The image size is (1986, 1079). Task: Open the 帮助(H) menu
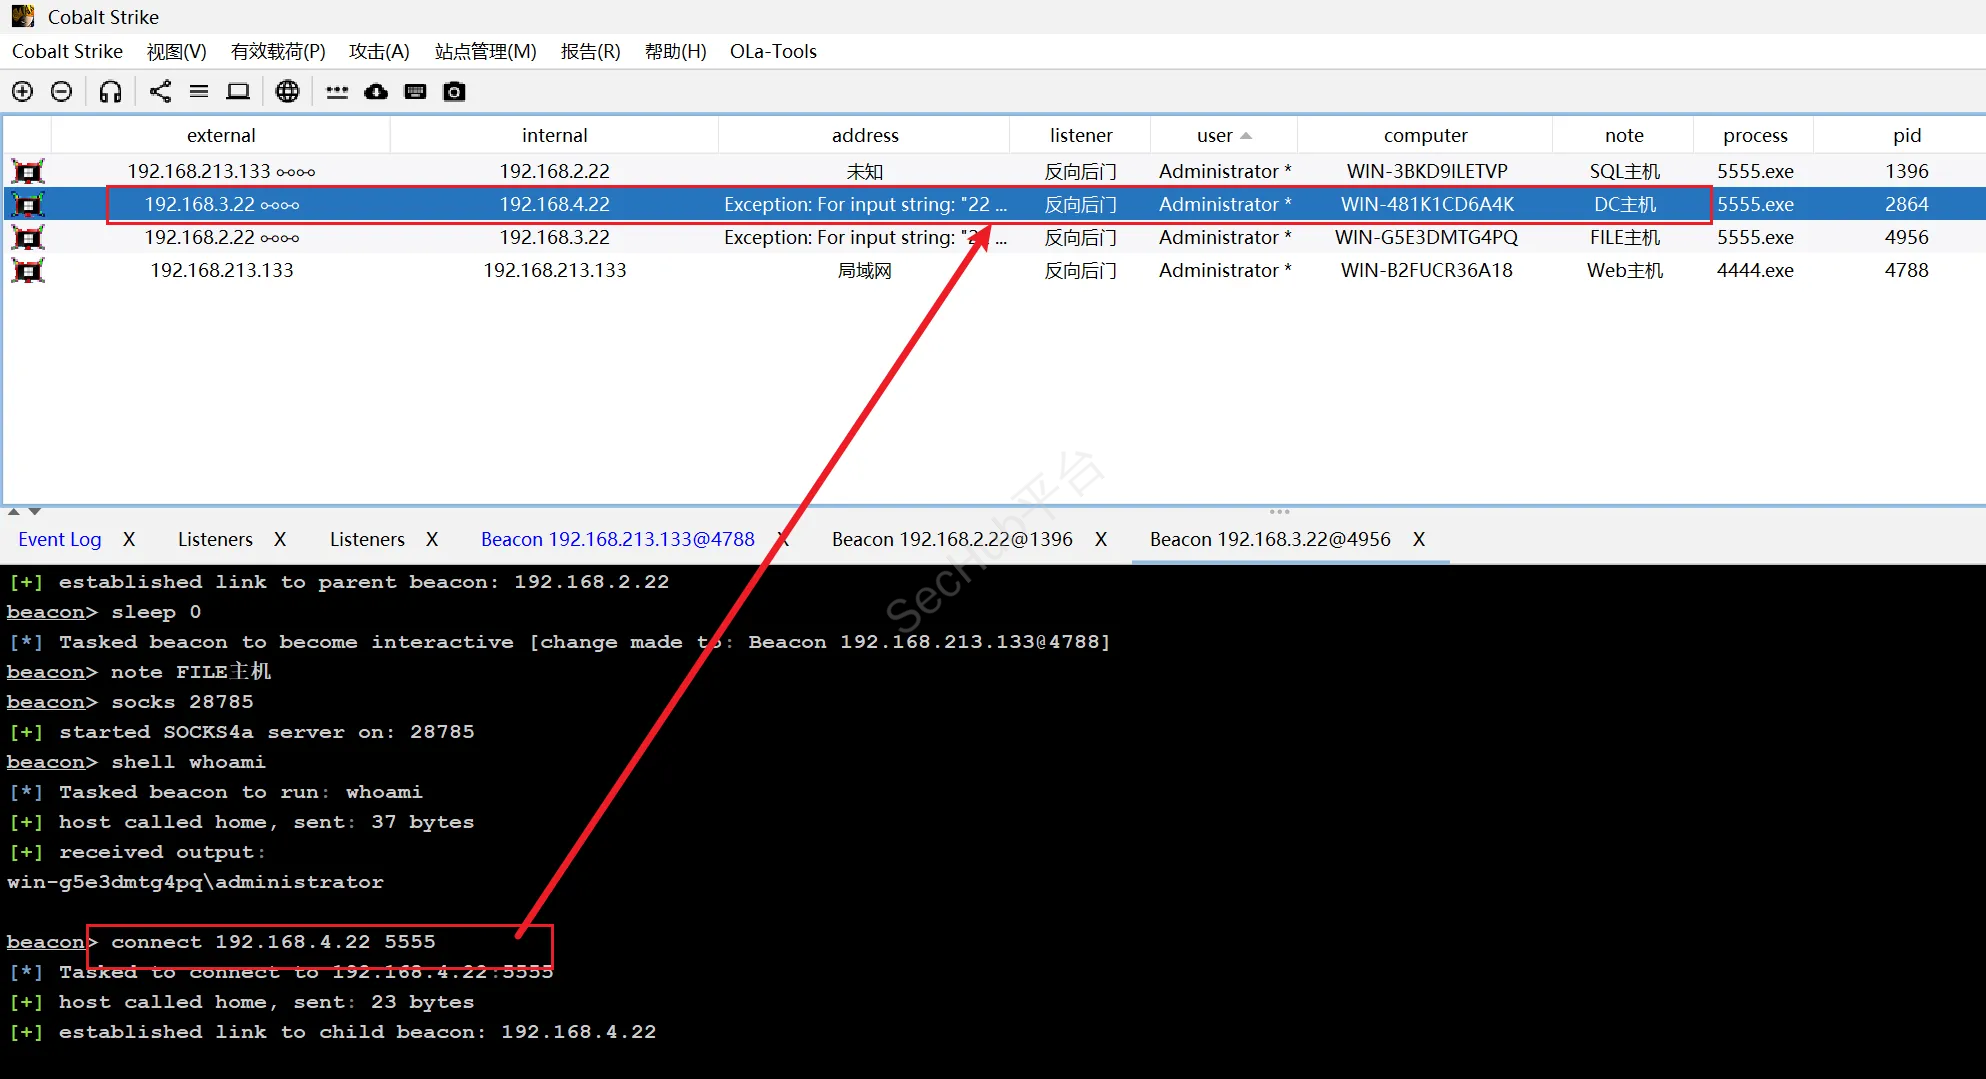click(675, 51)
